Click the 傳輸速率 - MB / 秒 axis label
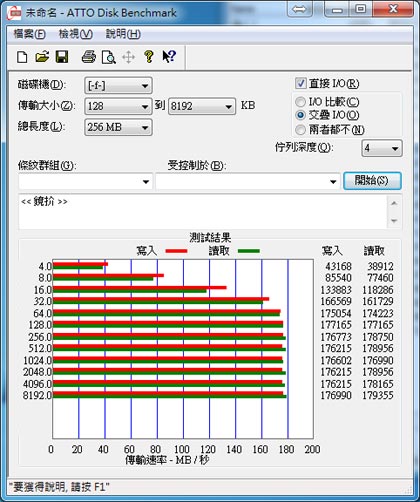Image resolution: width=420 pixels, height=502 pixels. (167, 460)
